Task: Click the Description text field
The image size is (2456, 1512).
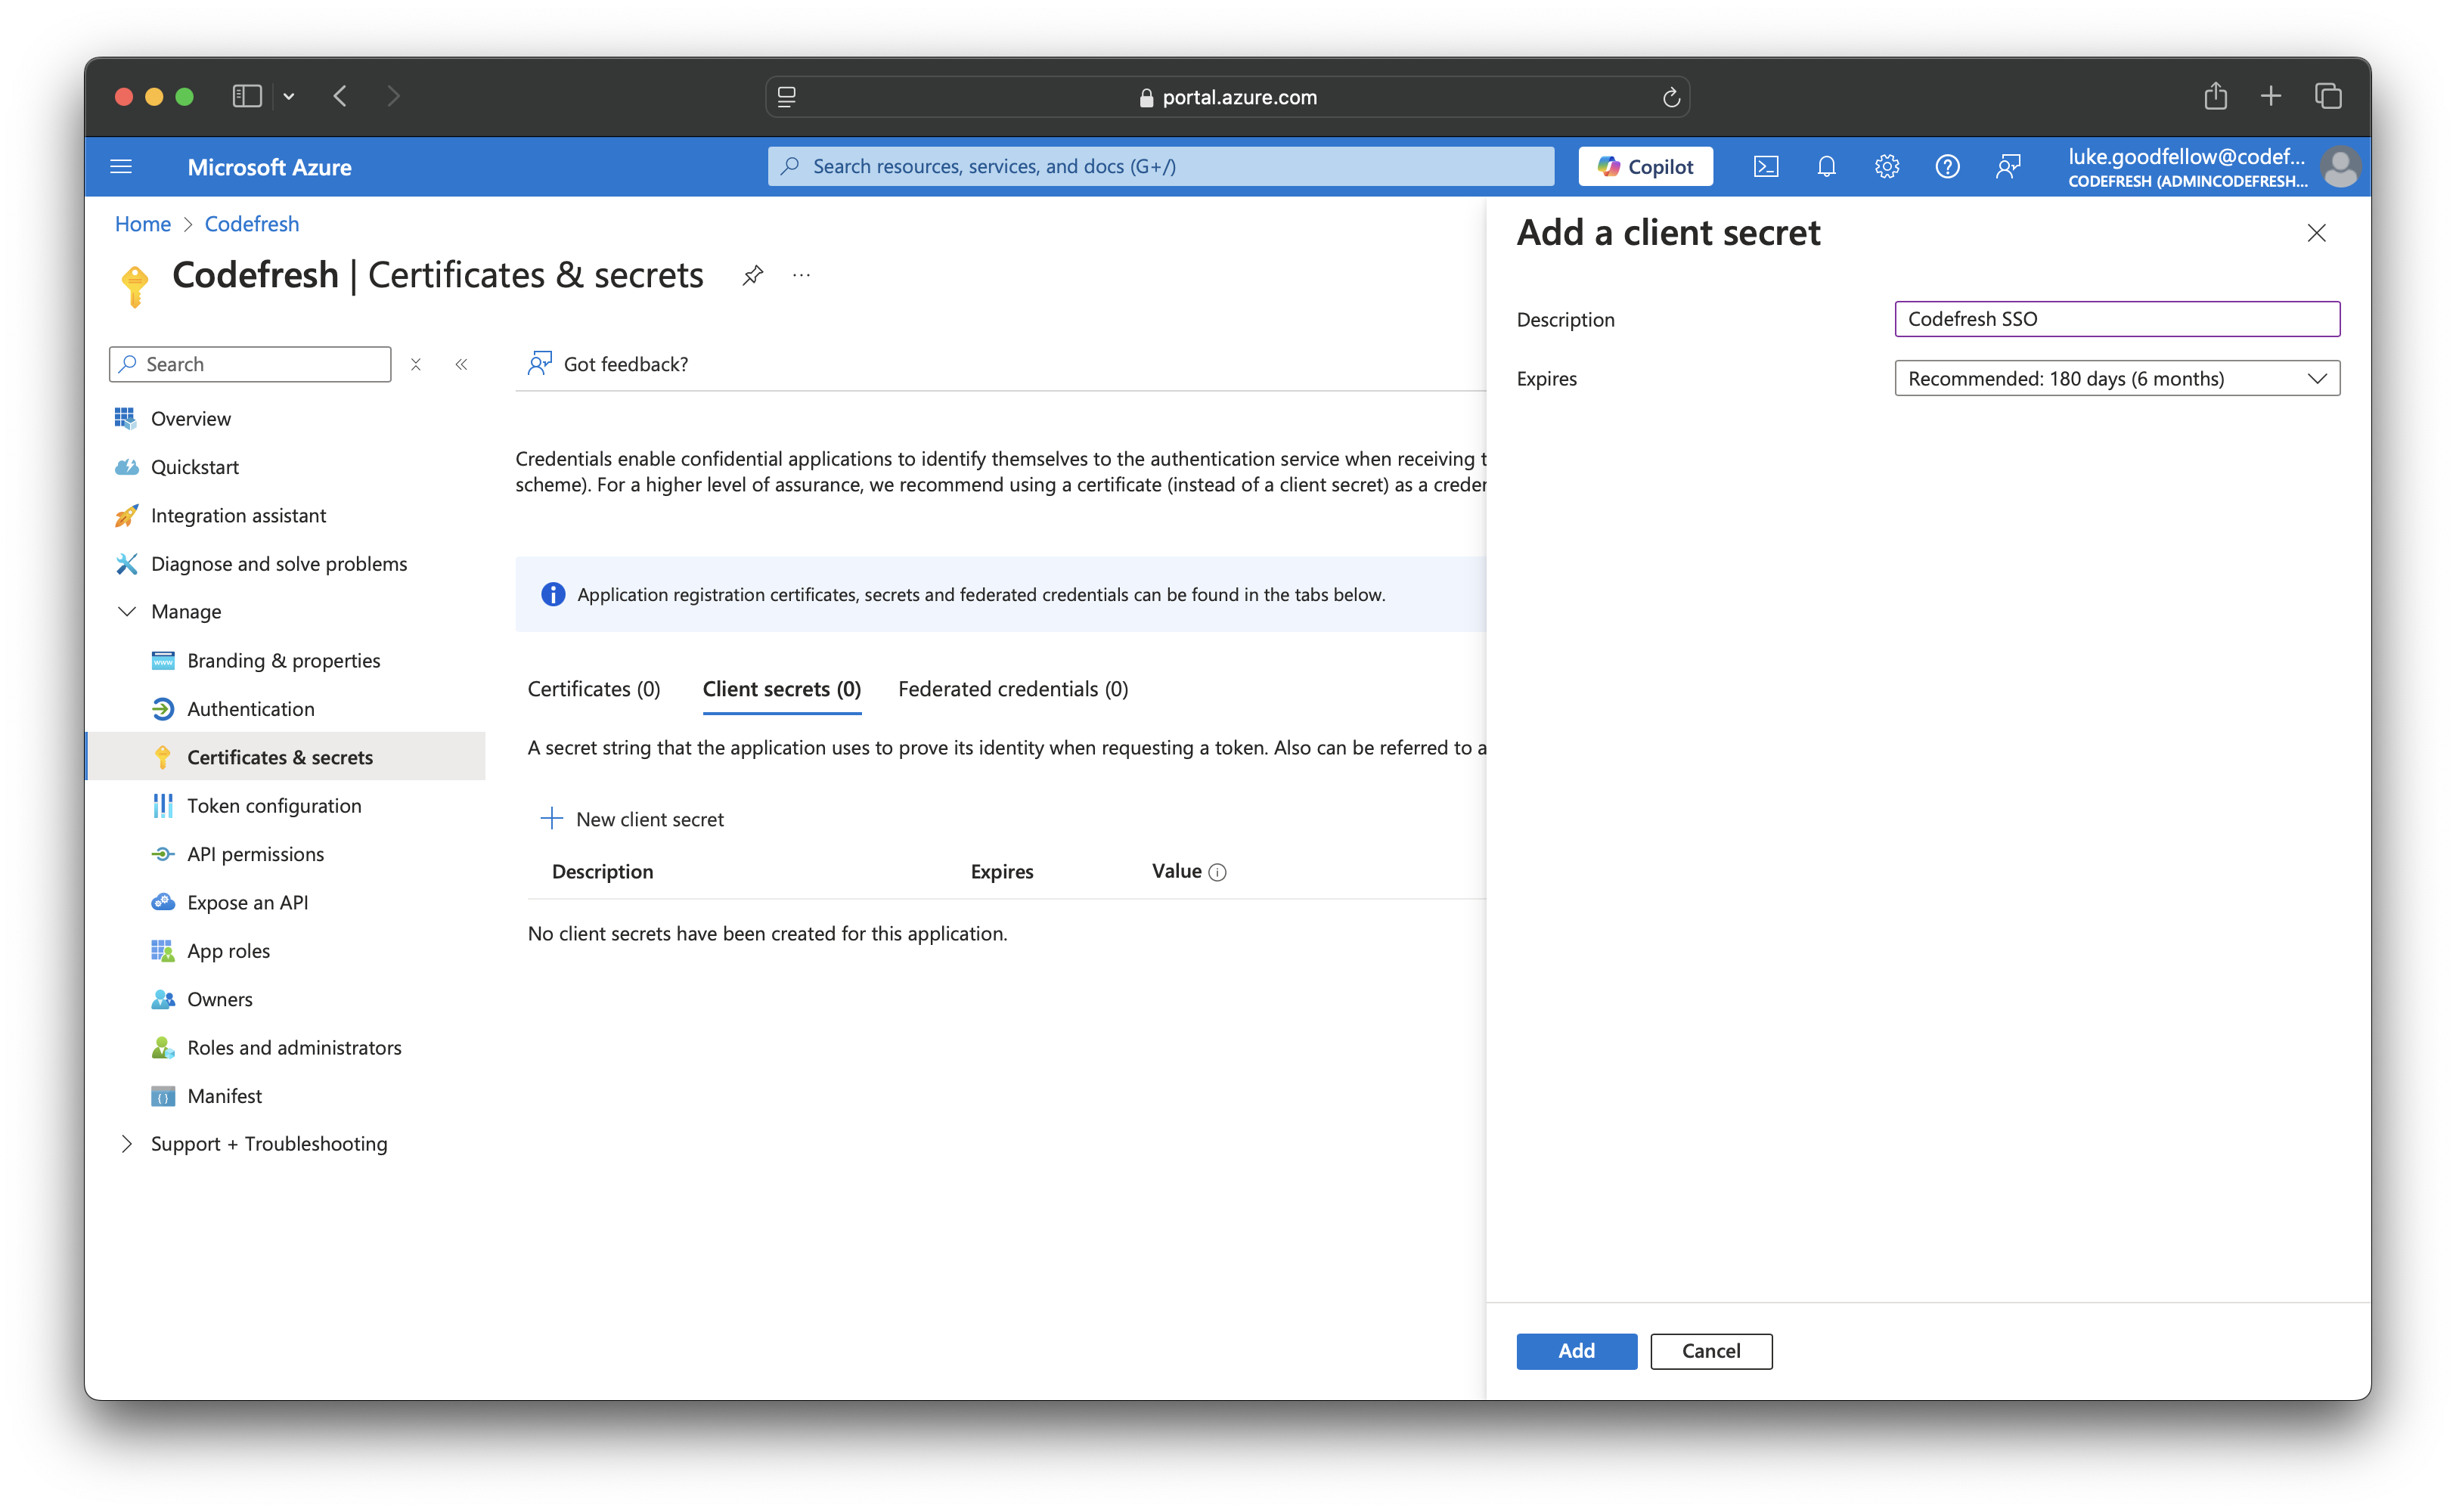Action: [x=2116, y=319]
